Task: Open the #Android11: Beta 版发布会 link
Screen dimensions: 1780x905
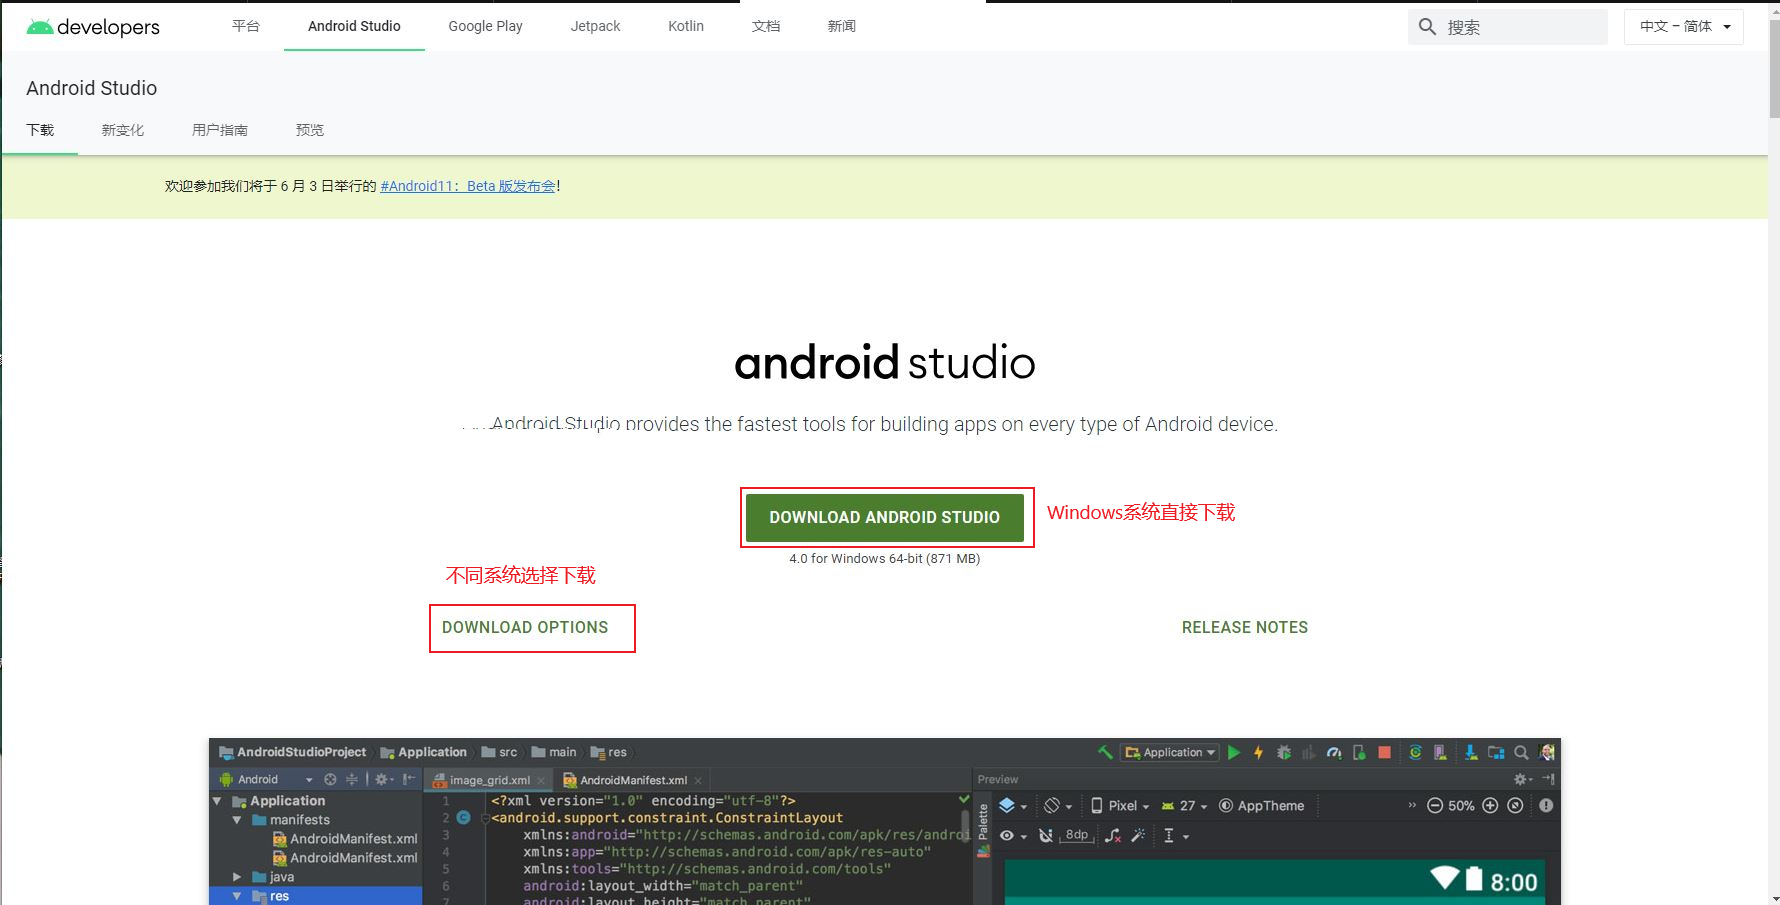Action: [468, 186]
